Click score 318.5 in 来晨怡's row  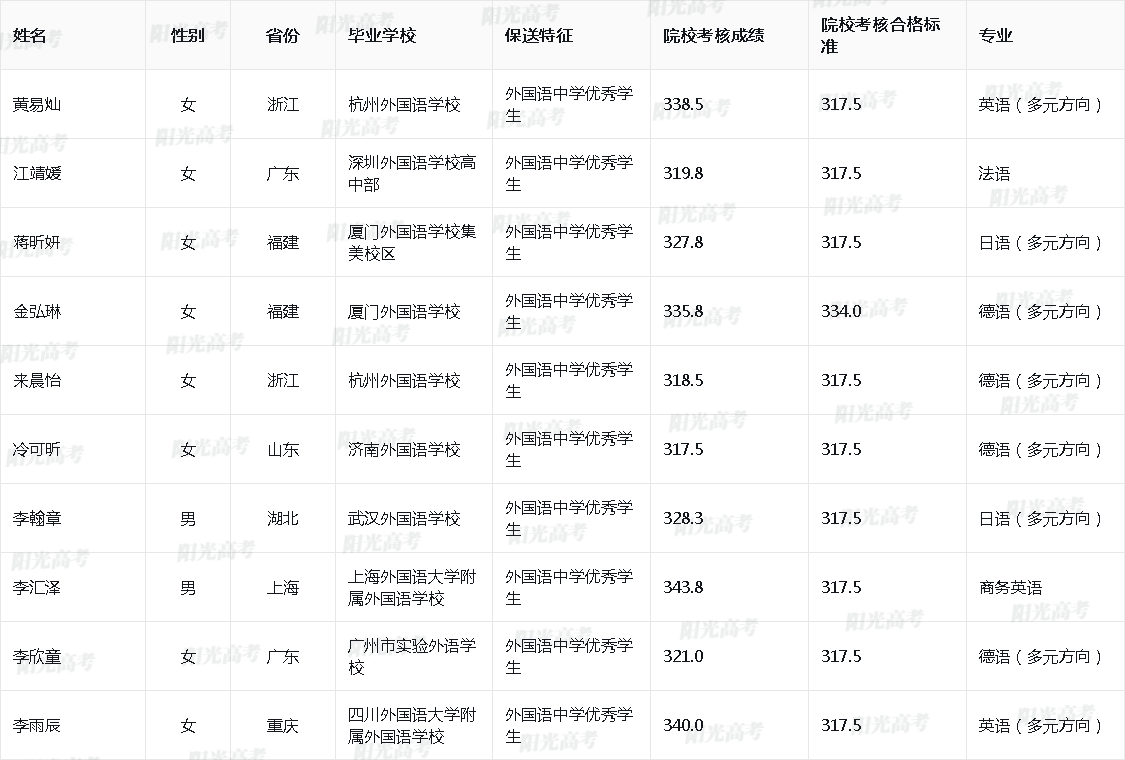(683, 380)
